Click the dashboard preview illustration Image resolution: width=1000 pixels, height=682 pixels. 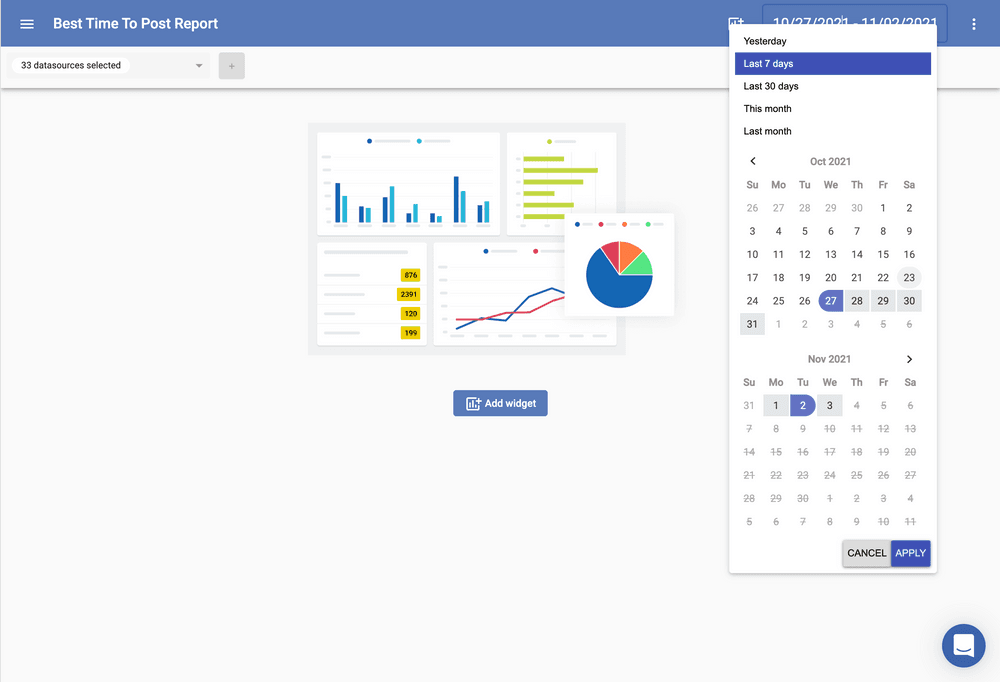(x=466, y=239)
